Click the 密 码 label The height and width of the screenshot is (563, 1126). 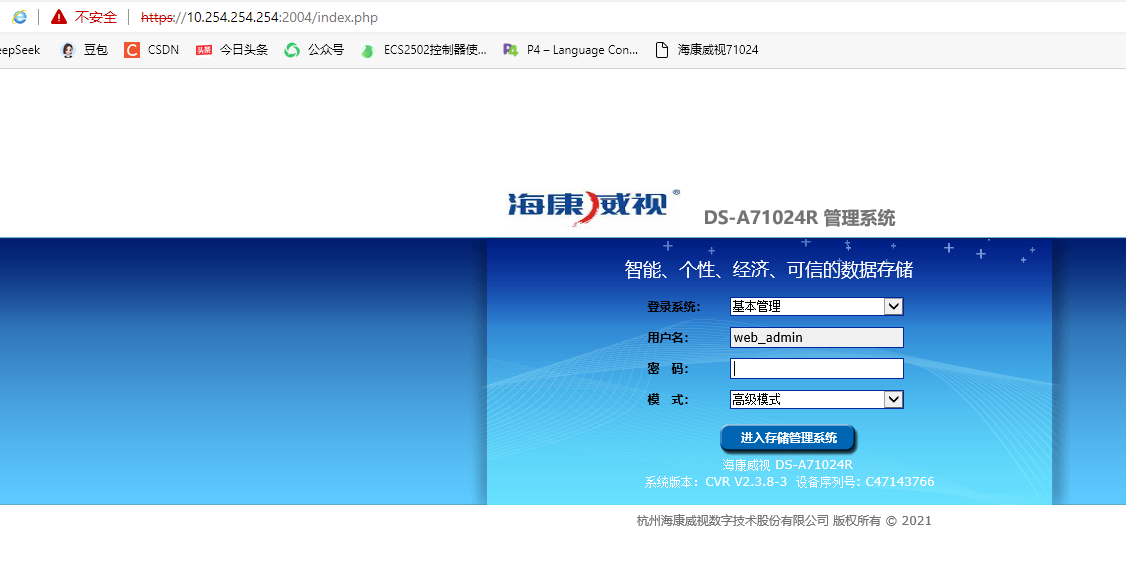point(668,368)
